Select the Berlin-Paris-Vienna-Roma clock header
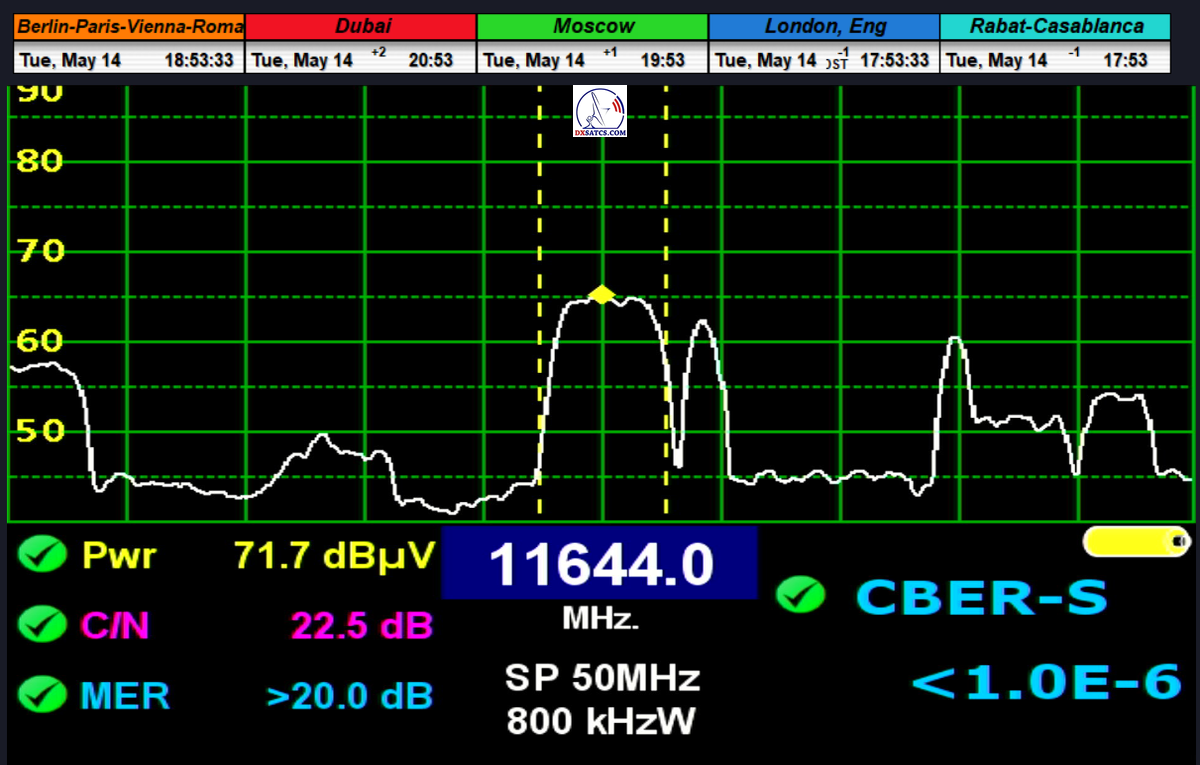Viewport: 1200px width, 765px height. (130, 27)
